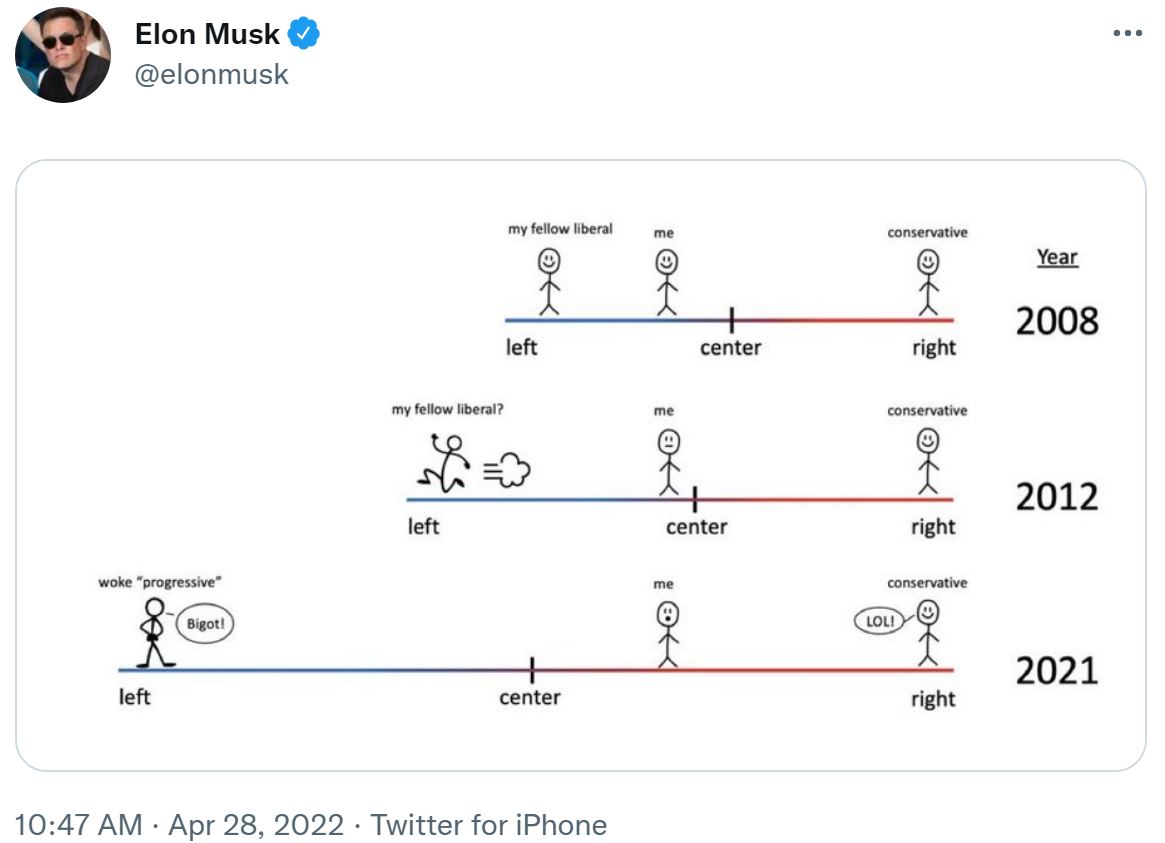This screenshot has height=843, width=1165.
Task: Click the conservative stick figure in the 2012 row
Action: pos(929,460)
